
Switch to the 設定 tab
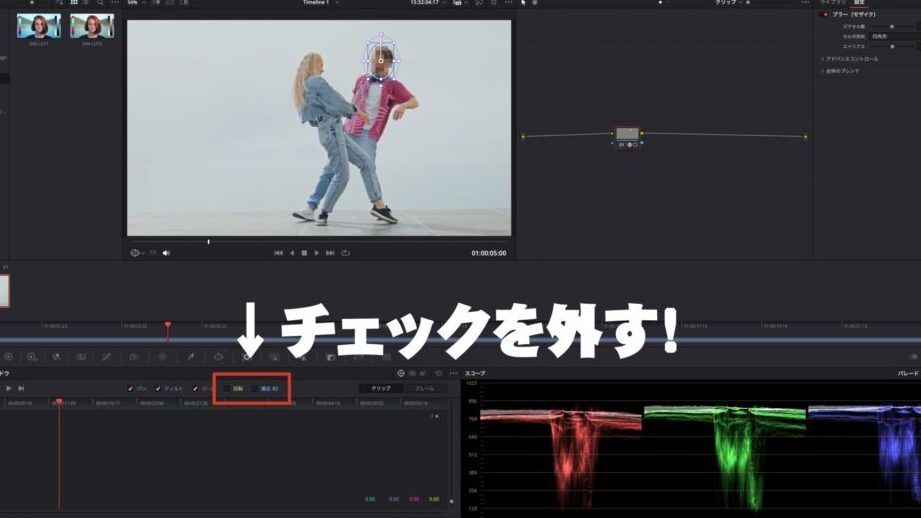click(x=859, y=2)
